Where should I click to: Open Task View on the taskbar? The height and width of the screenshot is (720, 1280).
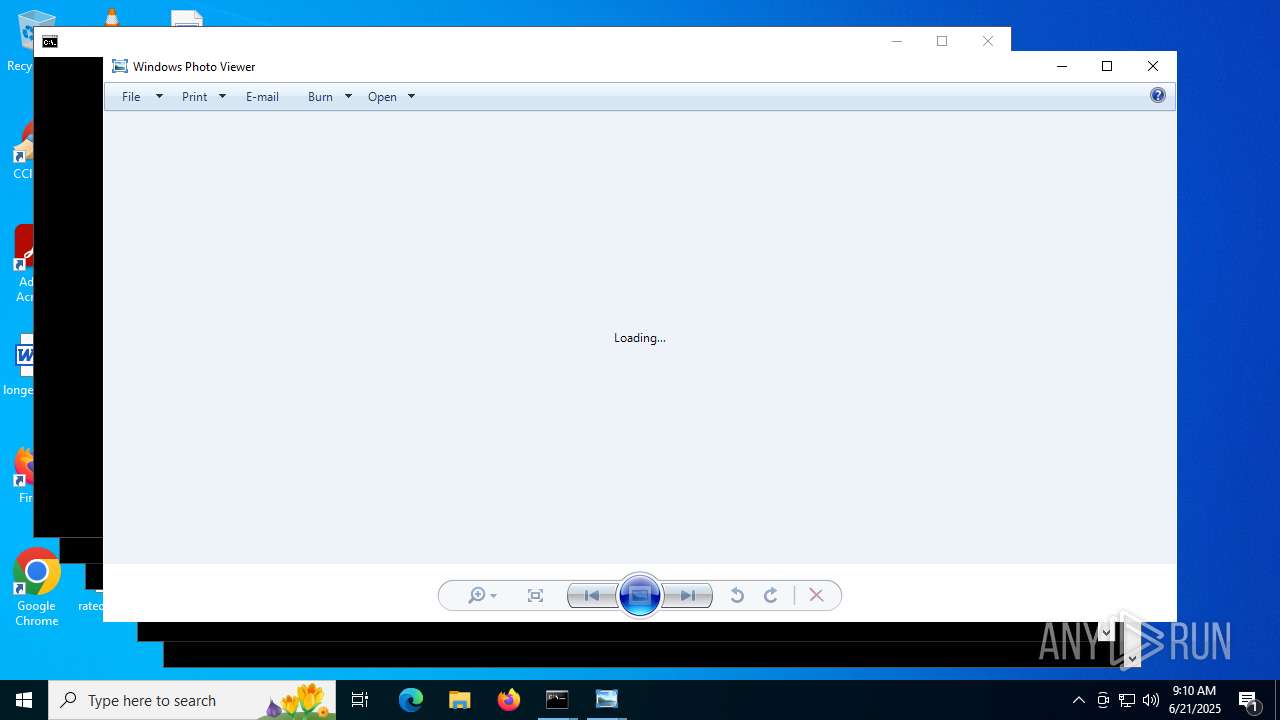pyautogui.click(x=360, y=700)
